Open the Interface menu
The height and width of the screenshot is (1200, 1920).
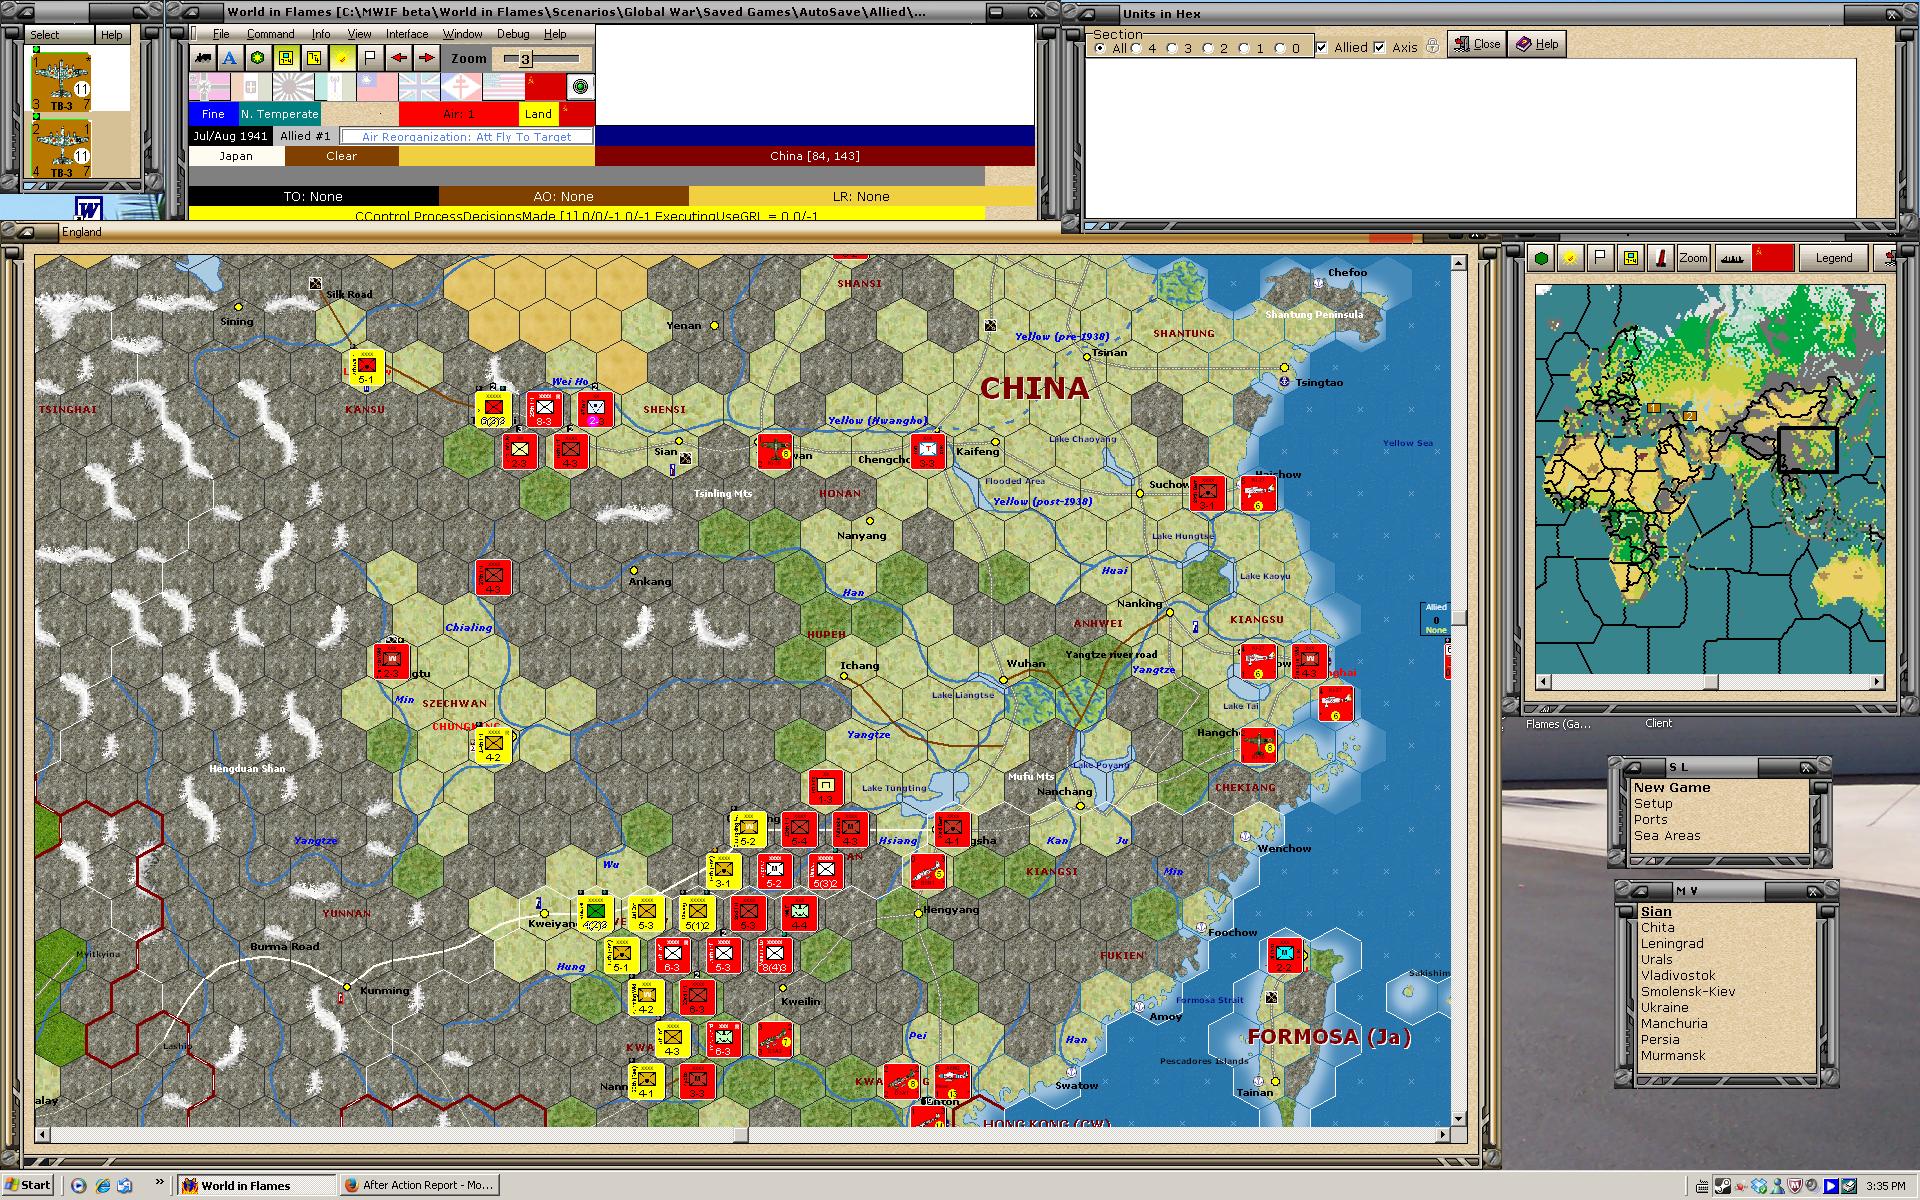click(x=407, y=34)
